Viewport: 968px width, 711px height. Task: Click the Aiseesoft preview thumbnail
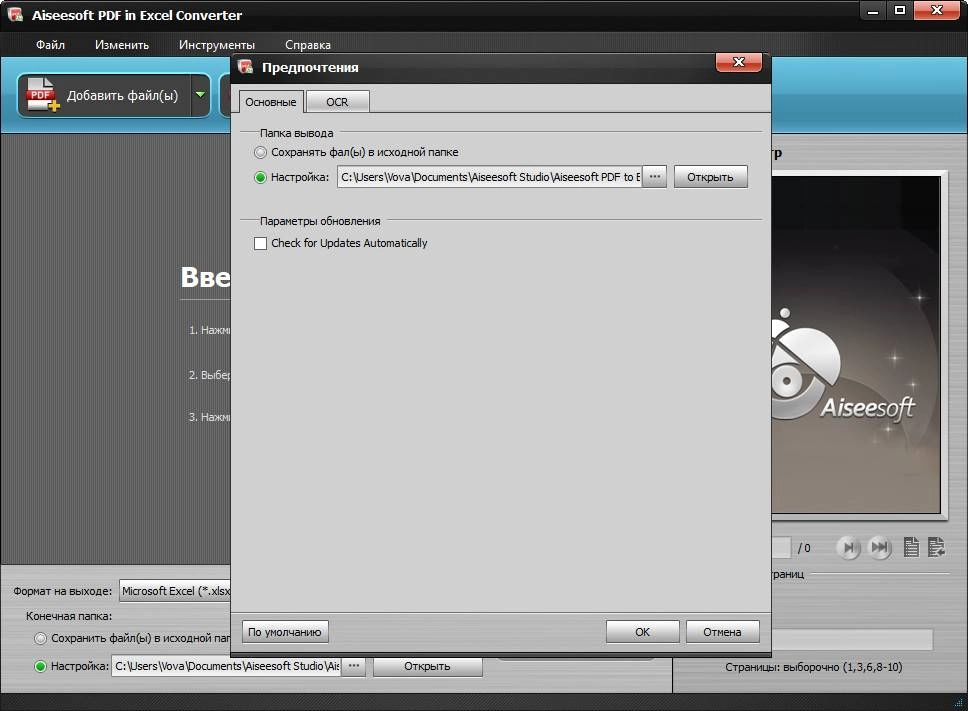856,344
